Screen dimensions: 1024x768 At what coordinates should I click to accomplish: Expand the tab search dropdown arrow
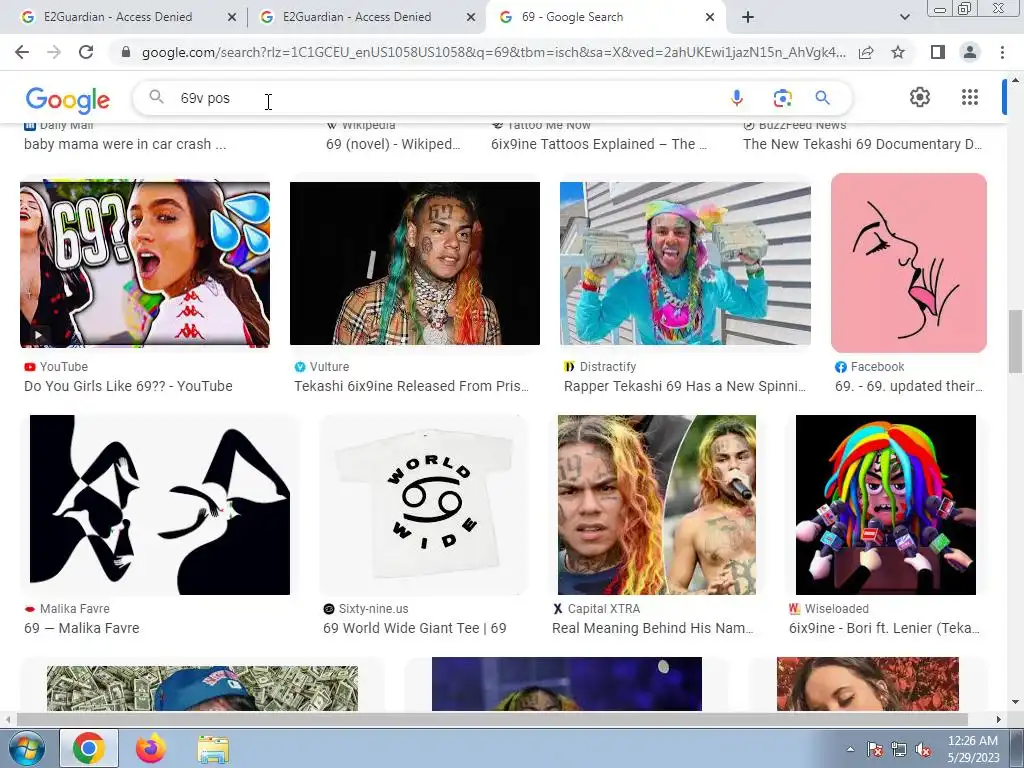(x=904, y=17)
